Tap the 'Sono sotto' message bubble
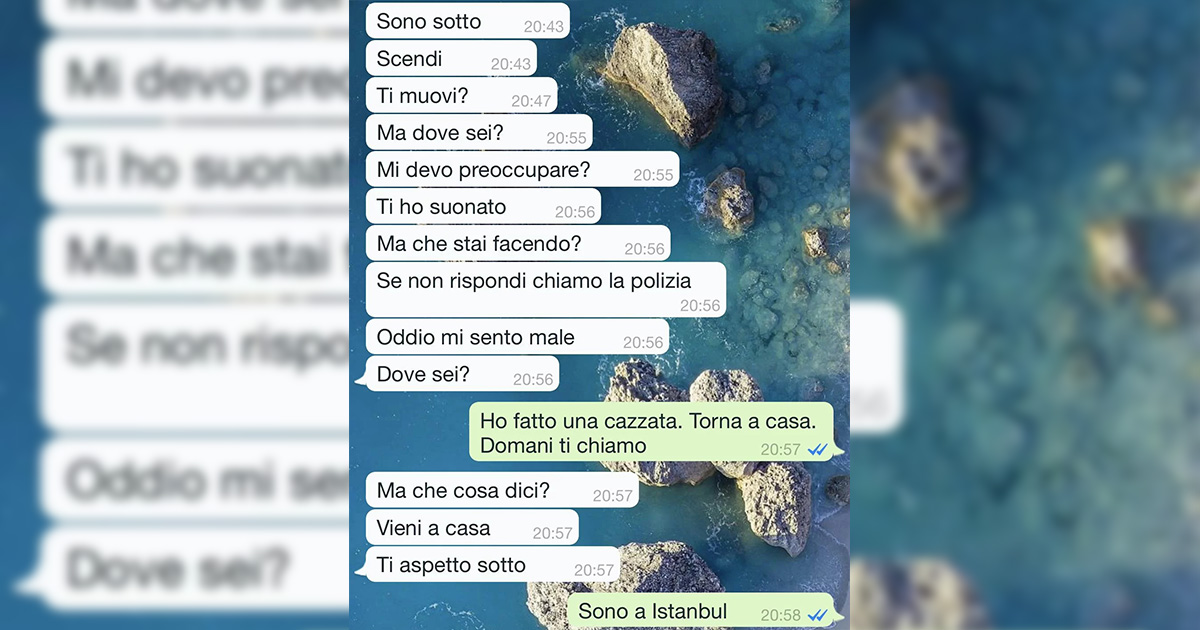 [x=467, y=21]
